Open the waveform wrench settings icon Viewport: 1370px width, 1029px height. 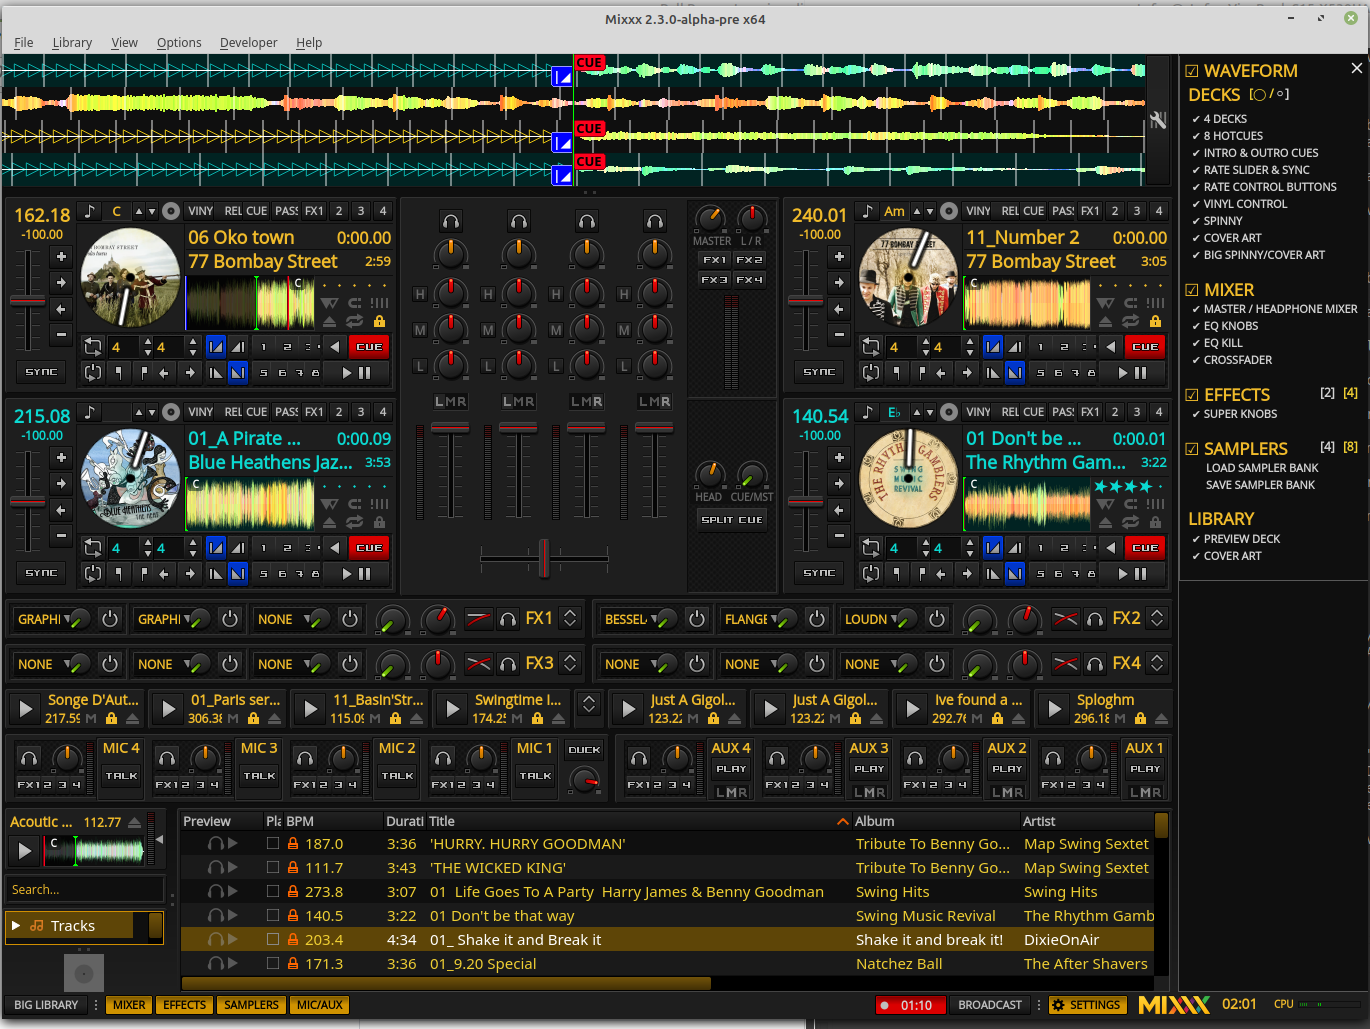[x=1158, y=120]
